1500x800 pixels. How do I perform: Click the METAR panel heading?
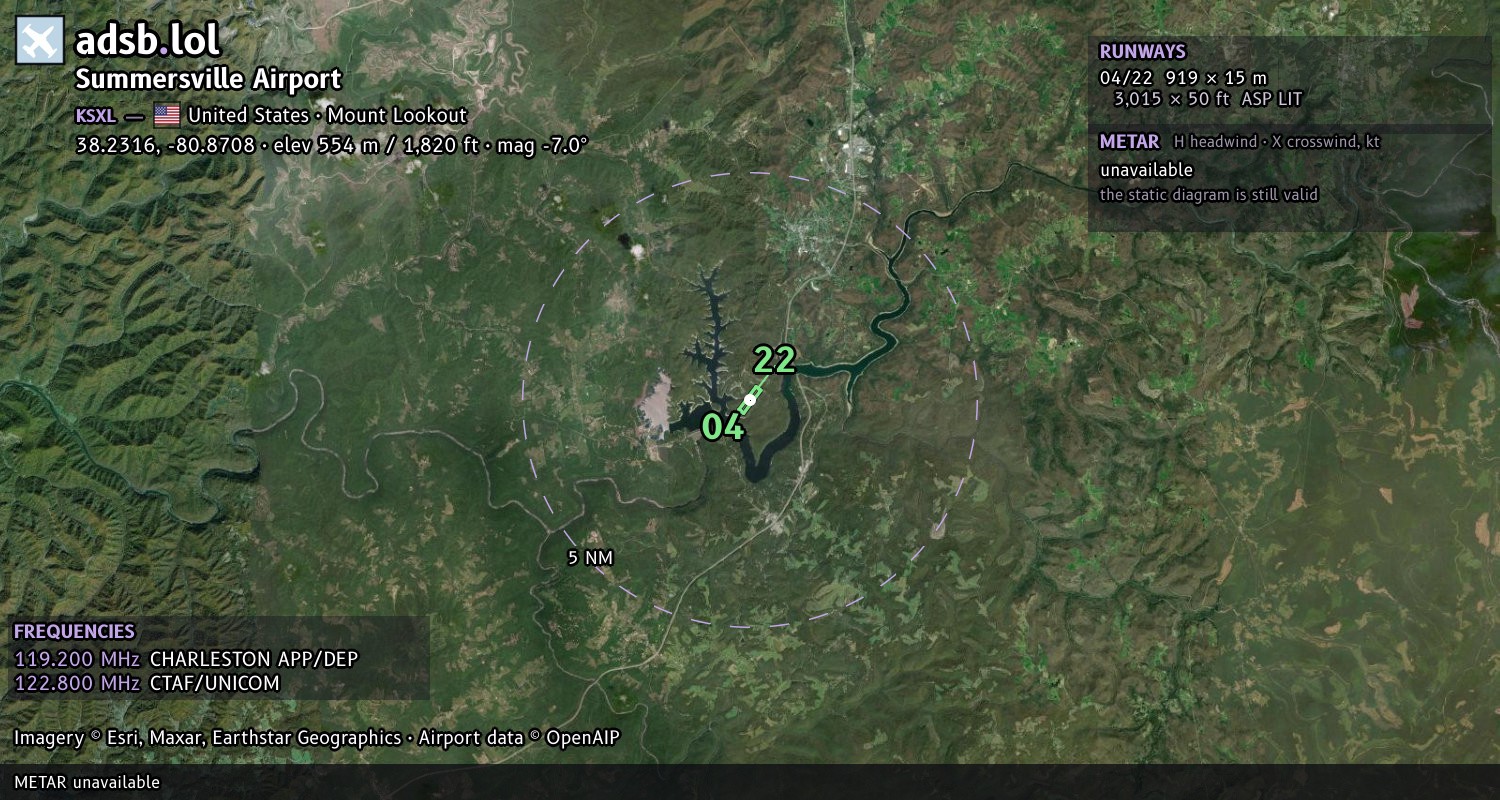(x=1129, y=142)
